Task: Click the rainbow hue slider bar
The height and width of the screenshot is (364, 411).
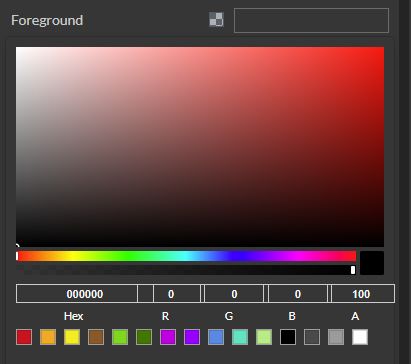Action: click(x=186, y=256)
